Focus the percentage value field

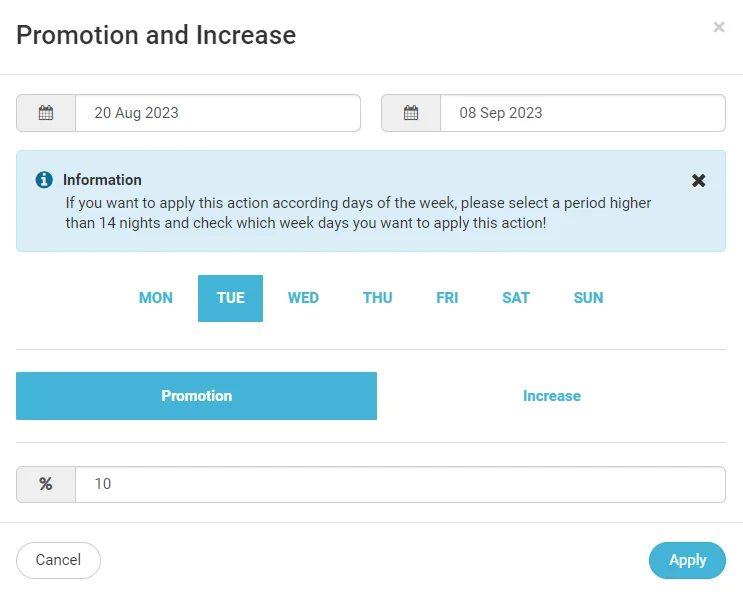[x=400, y=484]
